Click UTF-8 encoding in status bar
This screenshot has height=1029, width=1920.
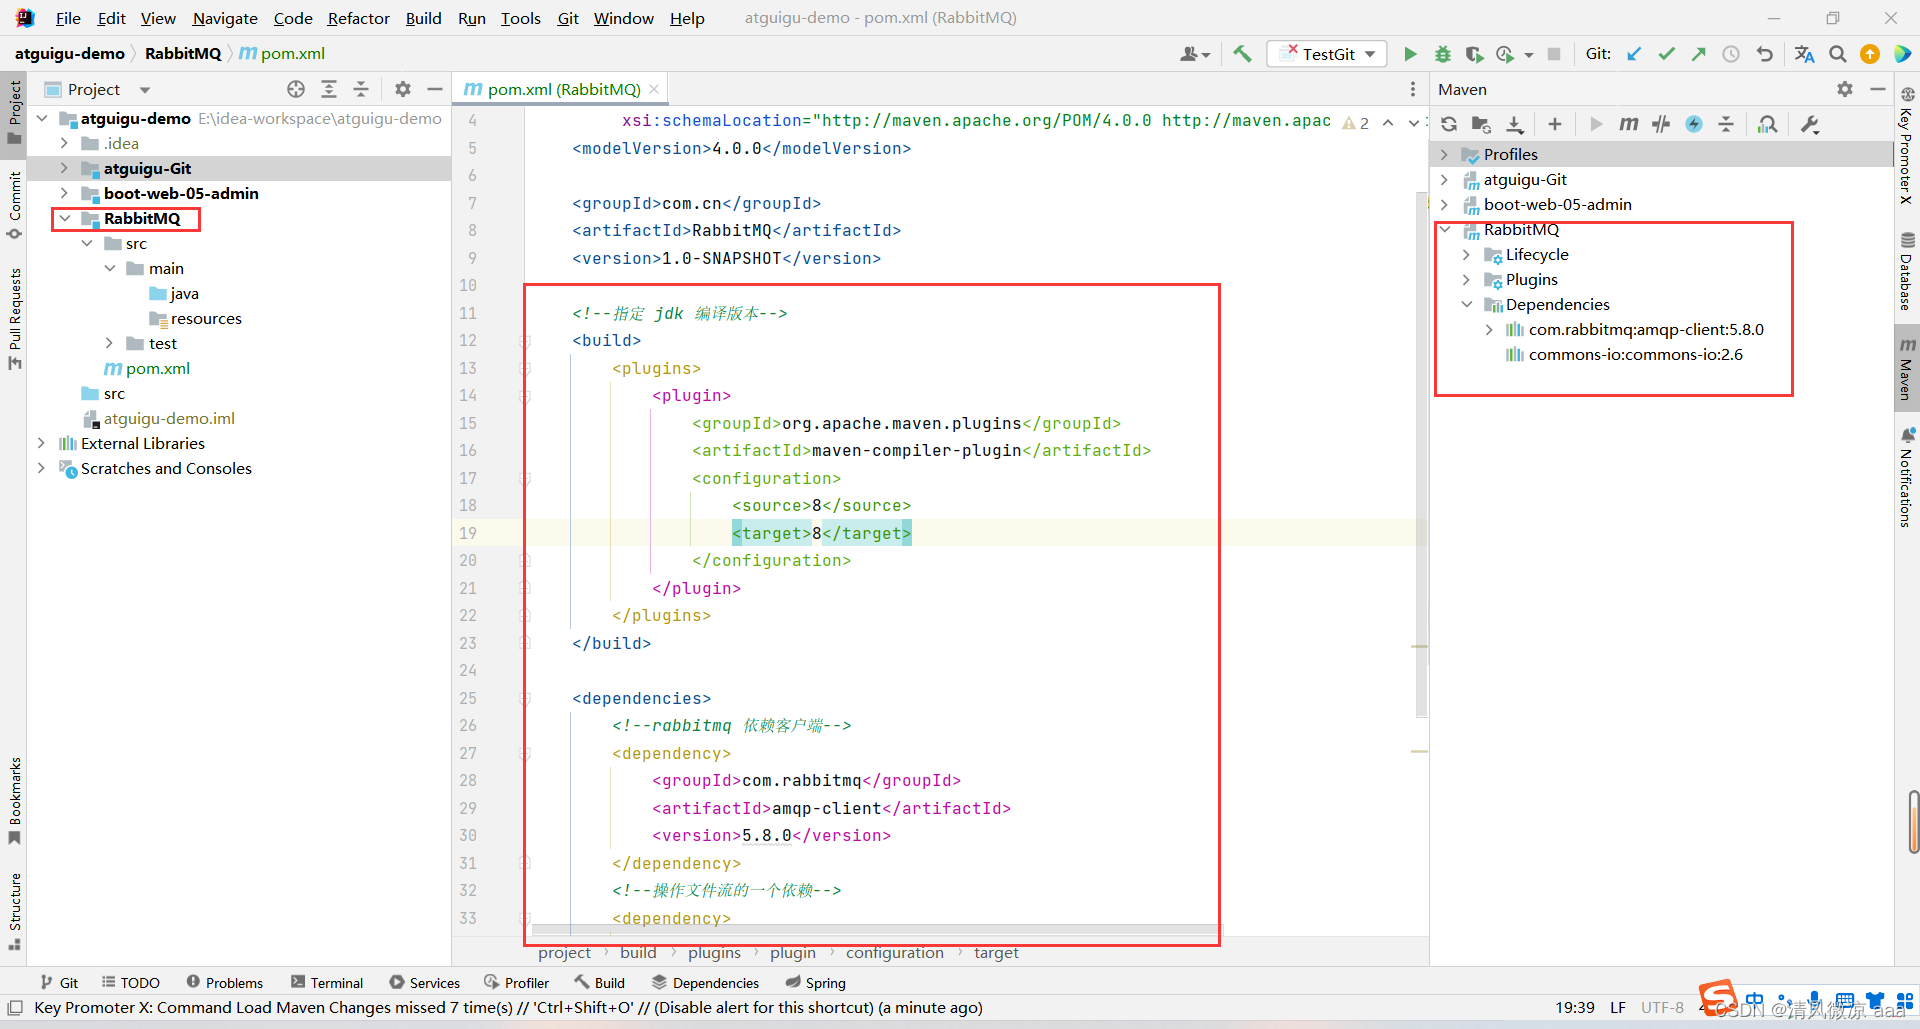(1662, 1008)
